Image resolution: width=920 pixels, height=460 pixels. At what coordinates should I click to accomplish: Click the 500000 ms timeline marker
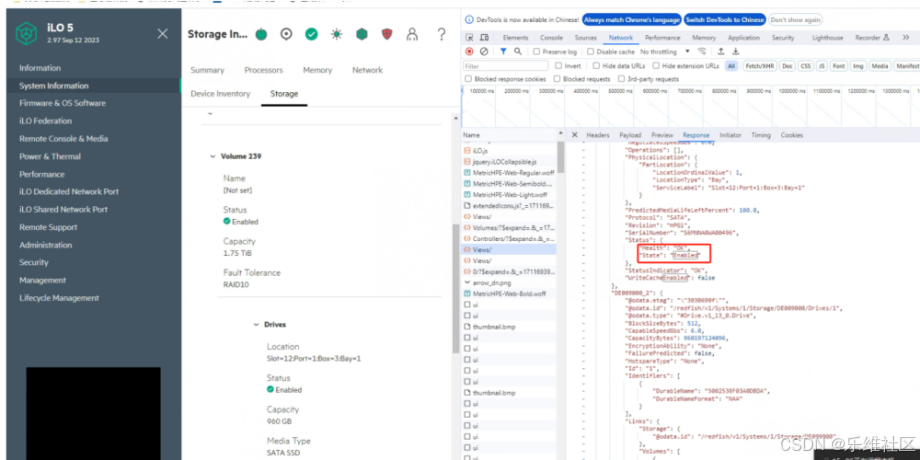point(621,91)
